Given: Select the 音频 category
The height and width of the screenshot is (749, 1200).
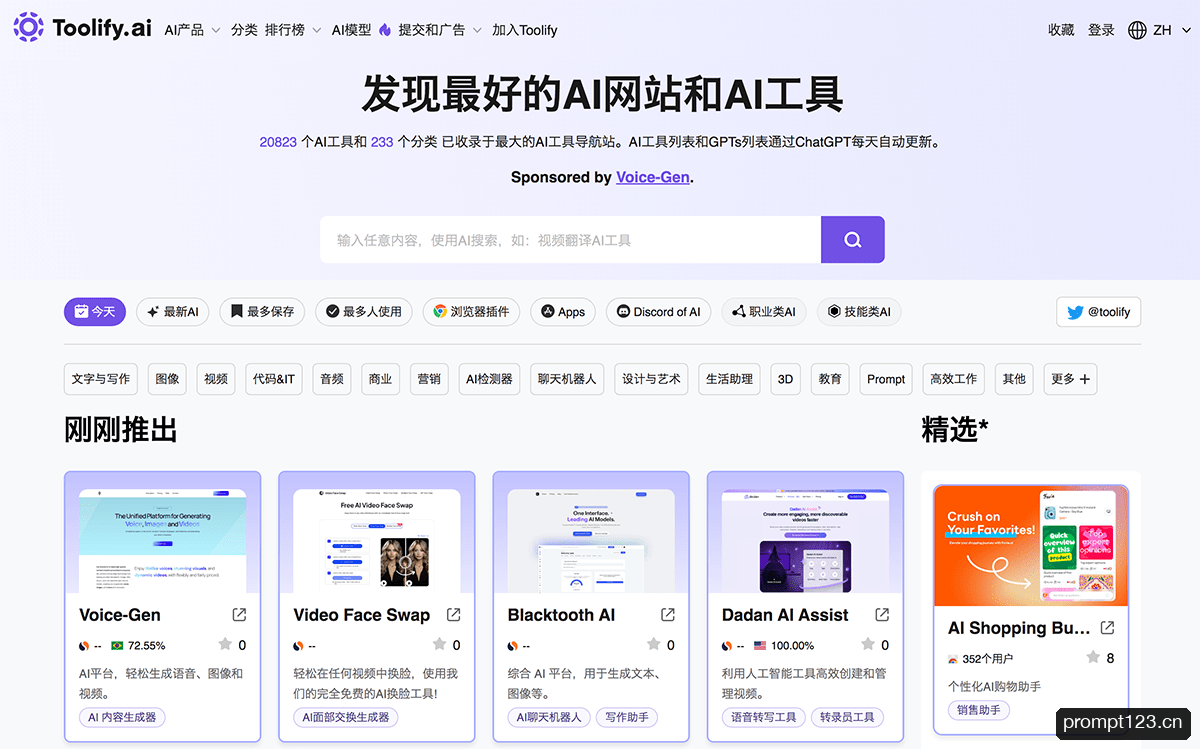Looking at the screenshot, I should point(332,379).
